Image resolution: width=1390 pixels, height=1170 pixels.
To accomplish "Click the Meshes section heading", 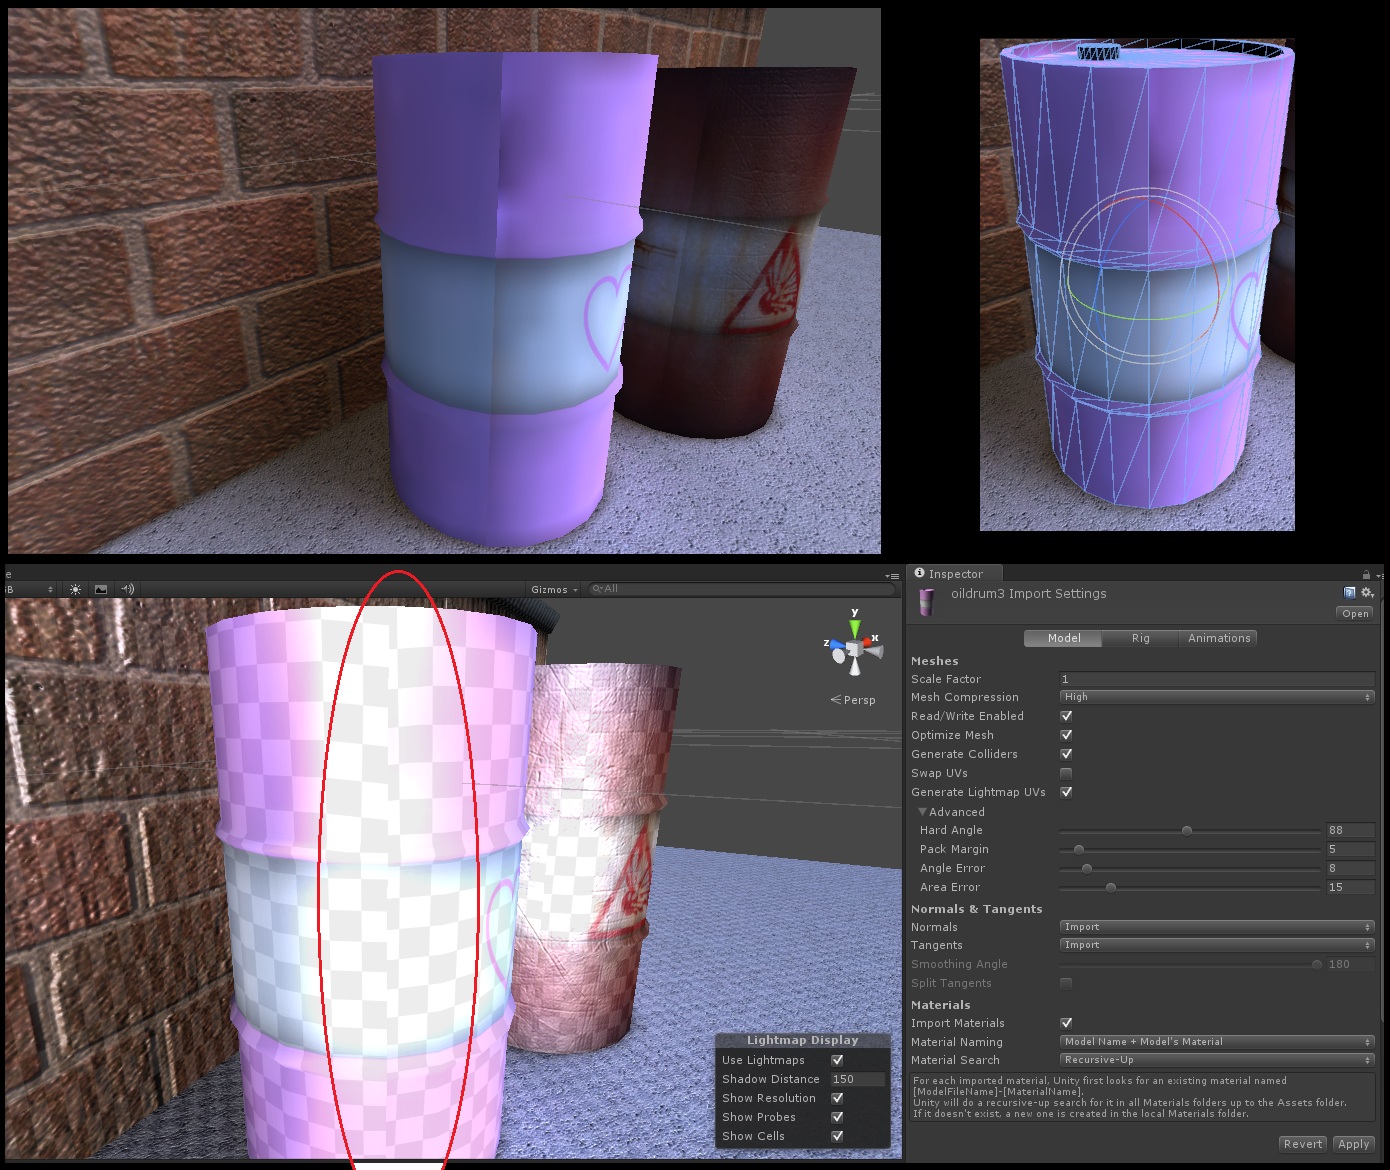I will pyautogui.click(x=934, y=661).
